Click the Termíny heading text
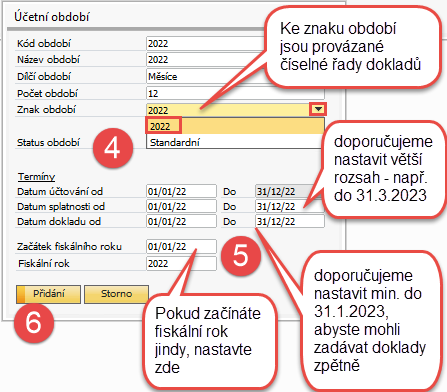Viewport: 447px width, 392px height. point(36,176)
